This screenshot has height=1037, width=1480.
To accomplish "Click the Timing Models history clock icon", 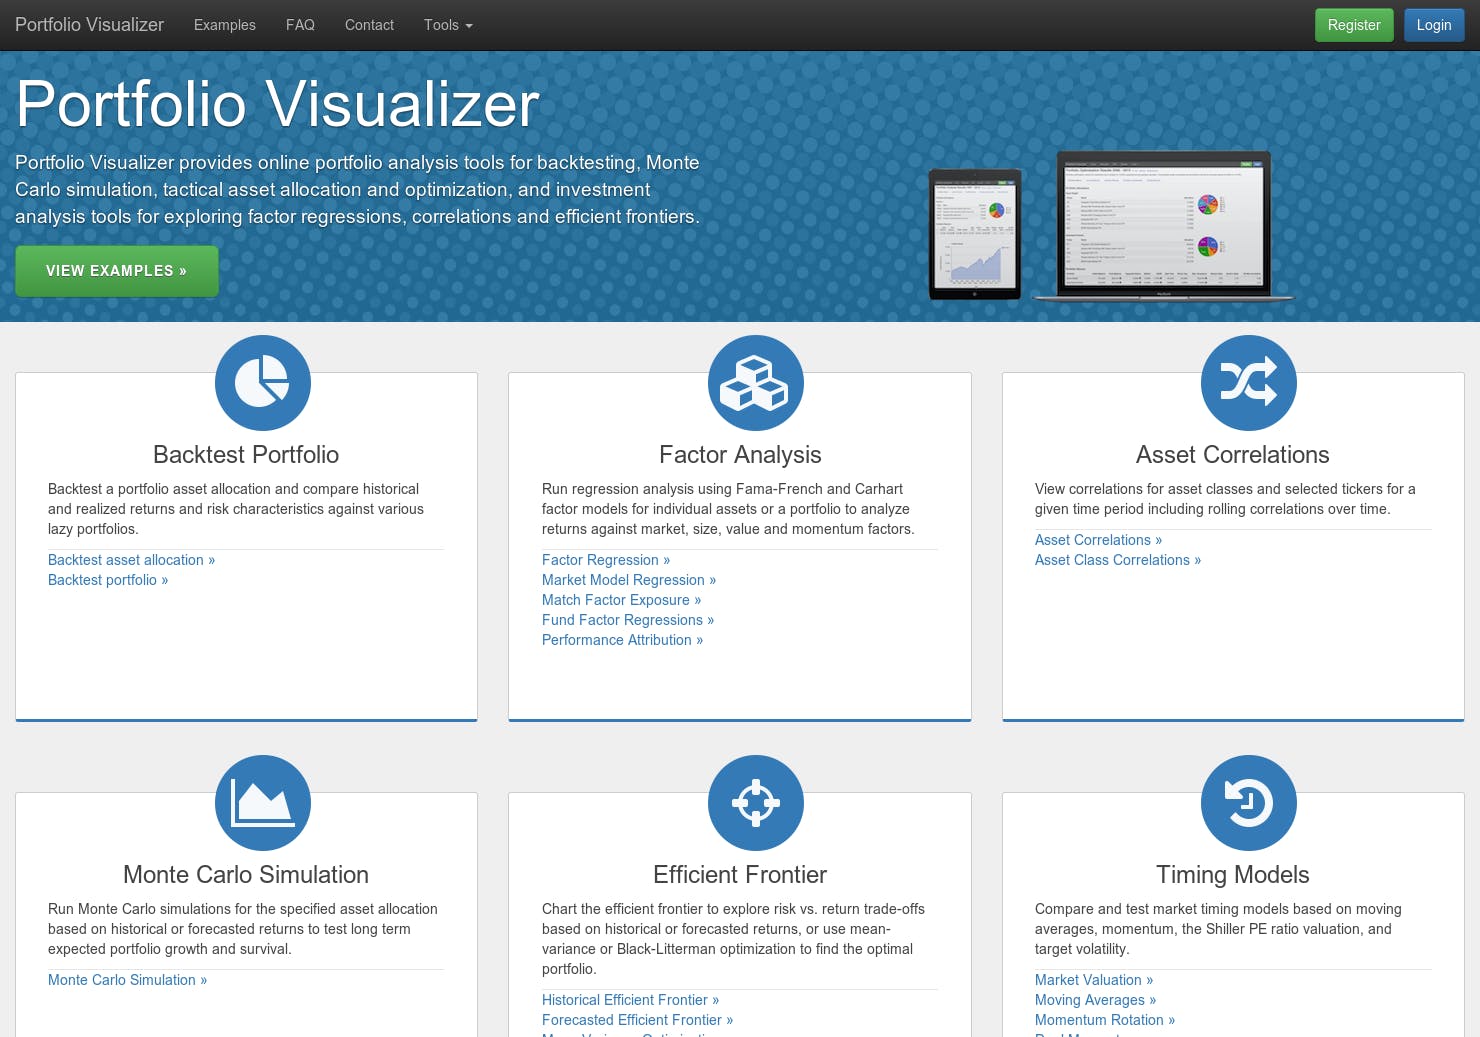I will click(1249, 803).
